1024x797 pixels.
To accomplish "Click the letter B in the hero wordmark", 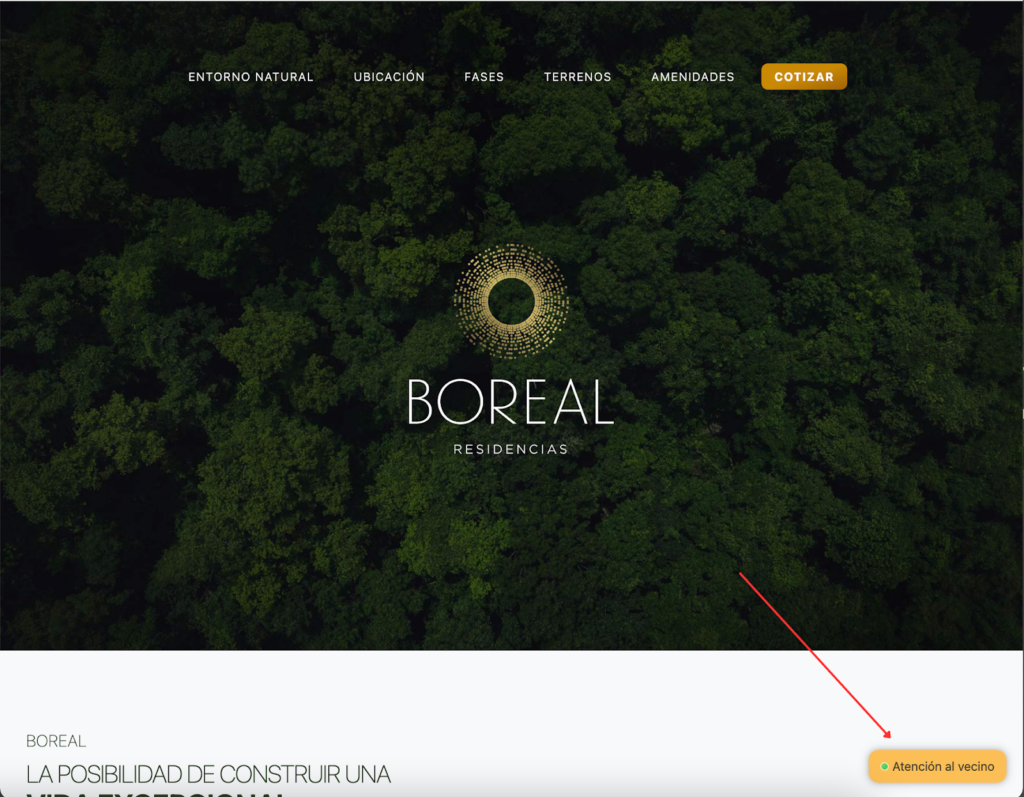I will pyautogui.click(x=421, y=402).
